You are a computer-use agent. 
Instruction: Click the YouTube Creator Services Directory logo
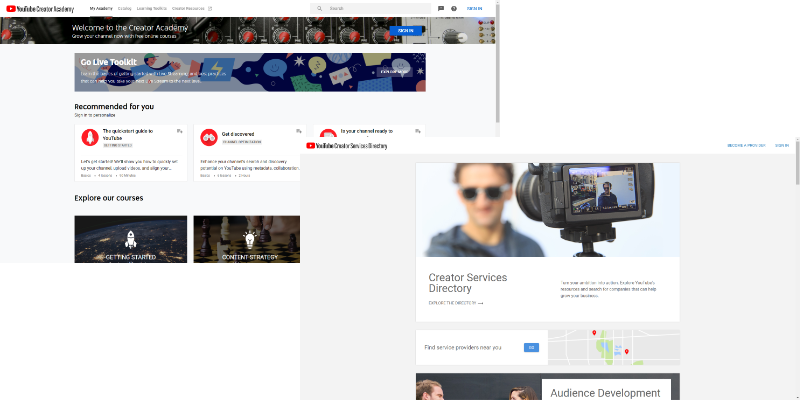click(347, 146)
